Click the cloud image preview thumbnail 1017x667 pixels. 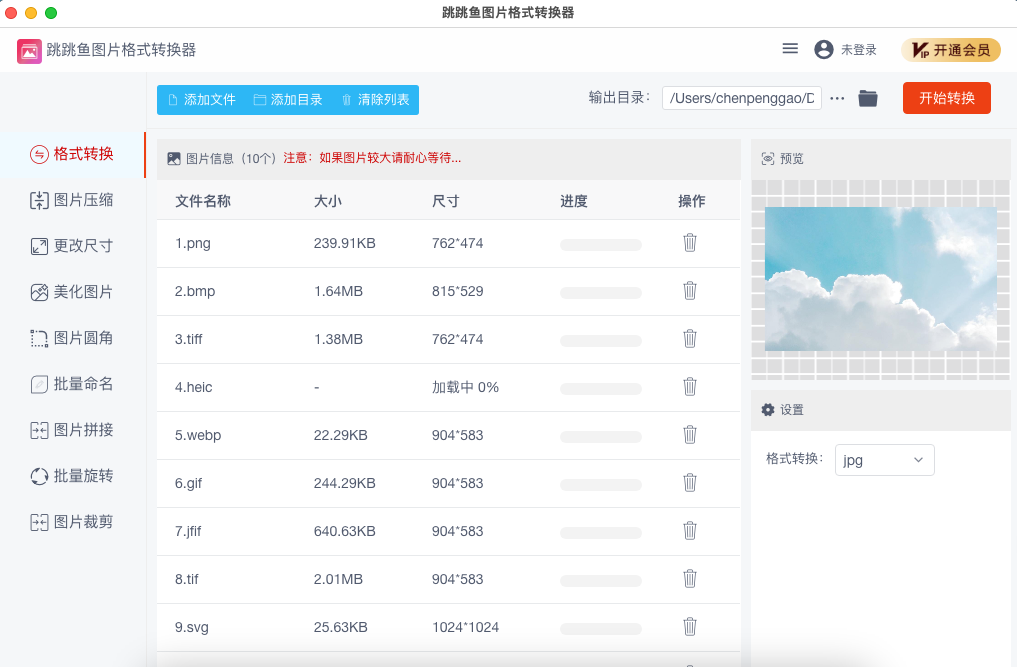tap(880, 278)
